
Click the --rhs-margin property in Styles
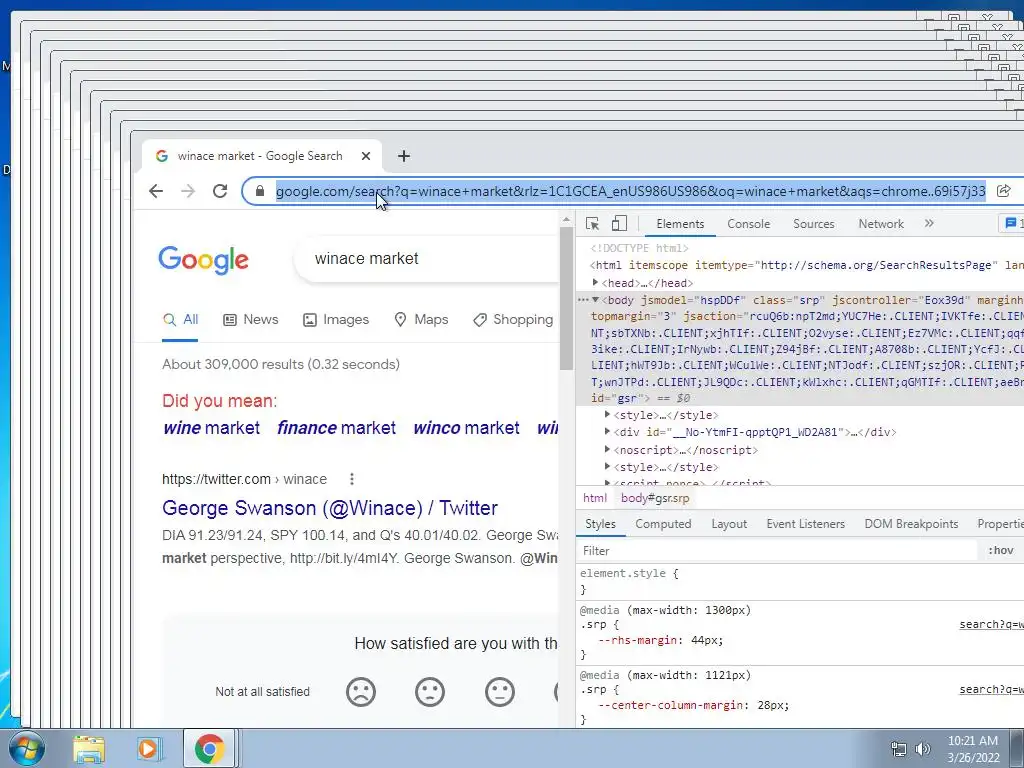(637, 641)
